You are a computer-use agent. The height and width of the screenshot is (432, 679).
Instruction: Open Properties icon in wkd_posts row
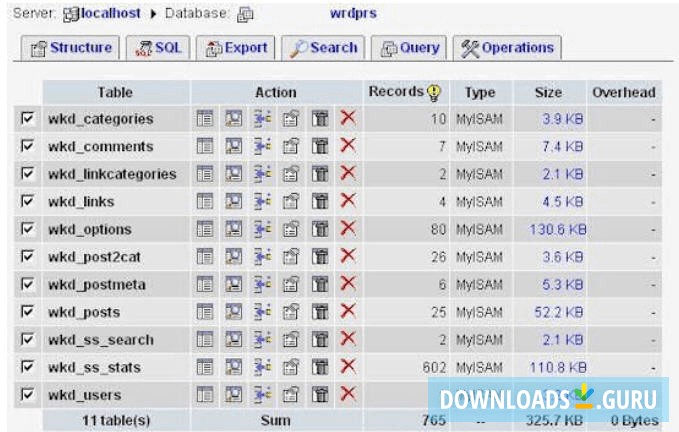click(291, 312)
